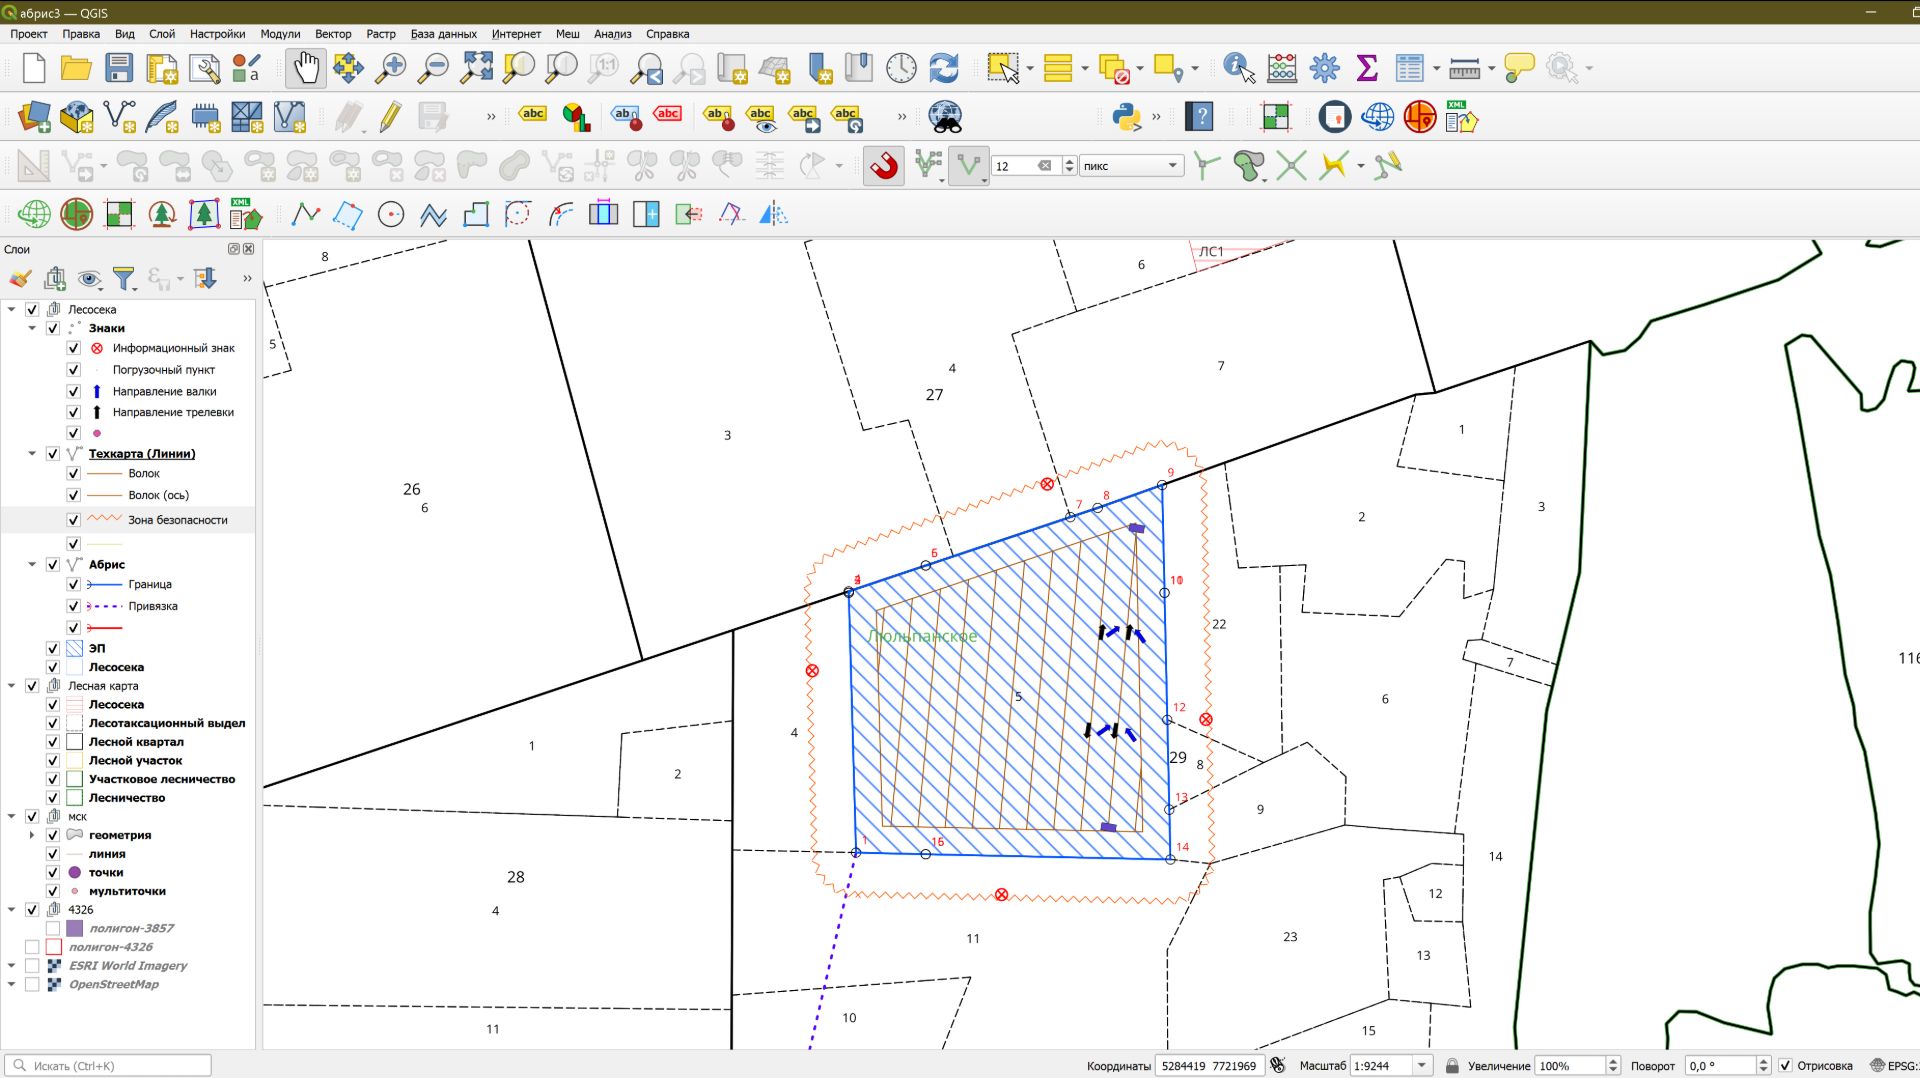This screenshot has width=1920, height=1078.
Task: Float the Layers panel with the dock button
Action: click(234, 249)
